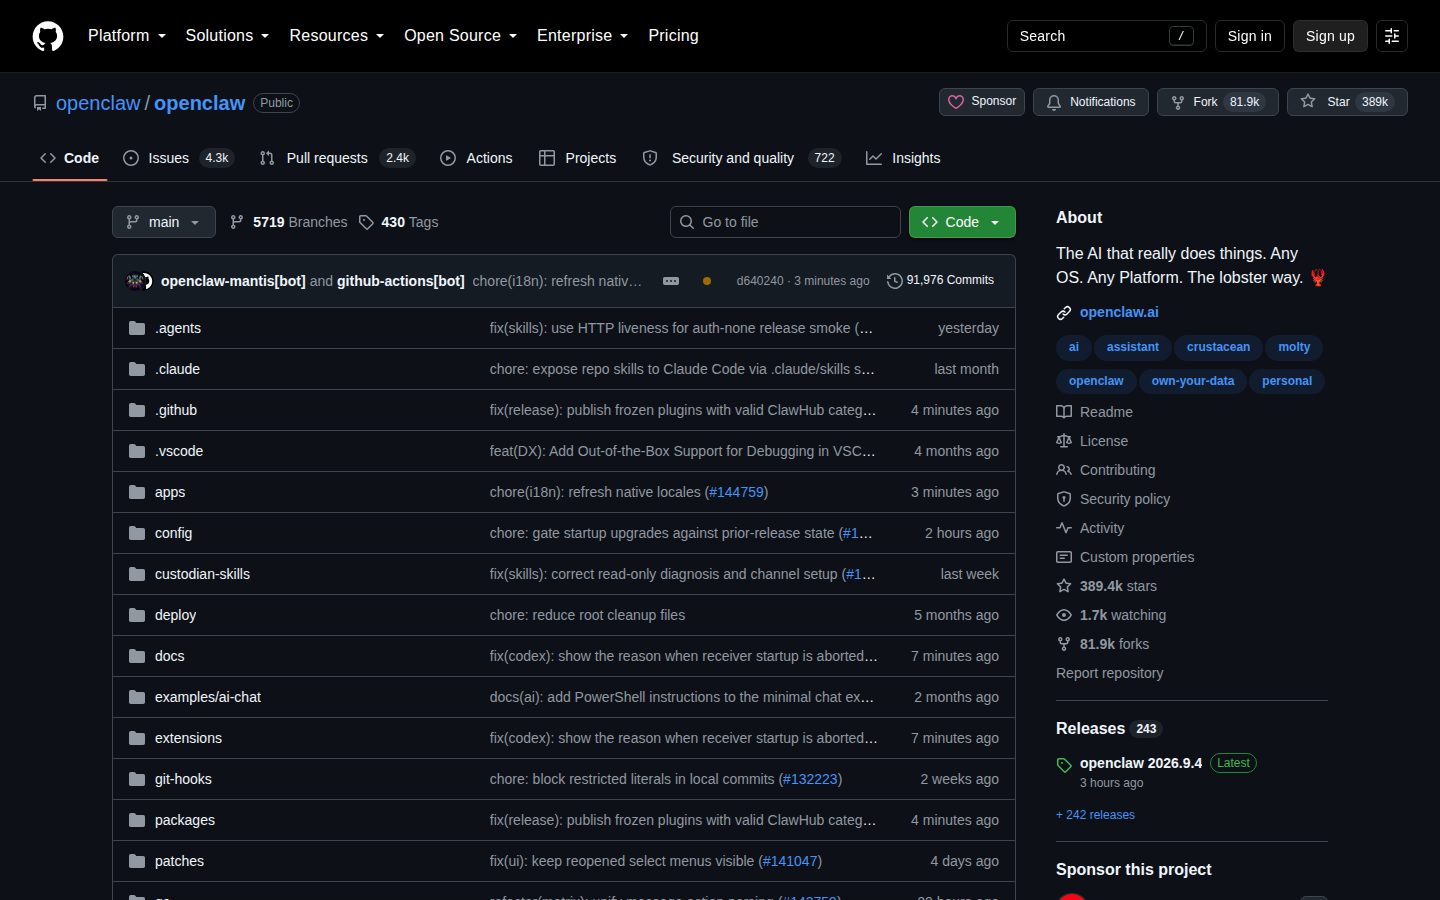View the 91,976 Commits history

941,281
